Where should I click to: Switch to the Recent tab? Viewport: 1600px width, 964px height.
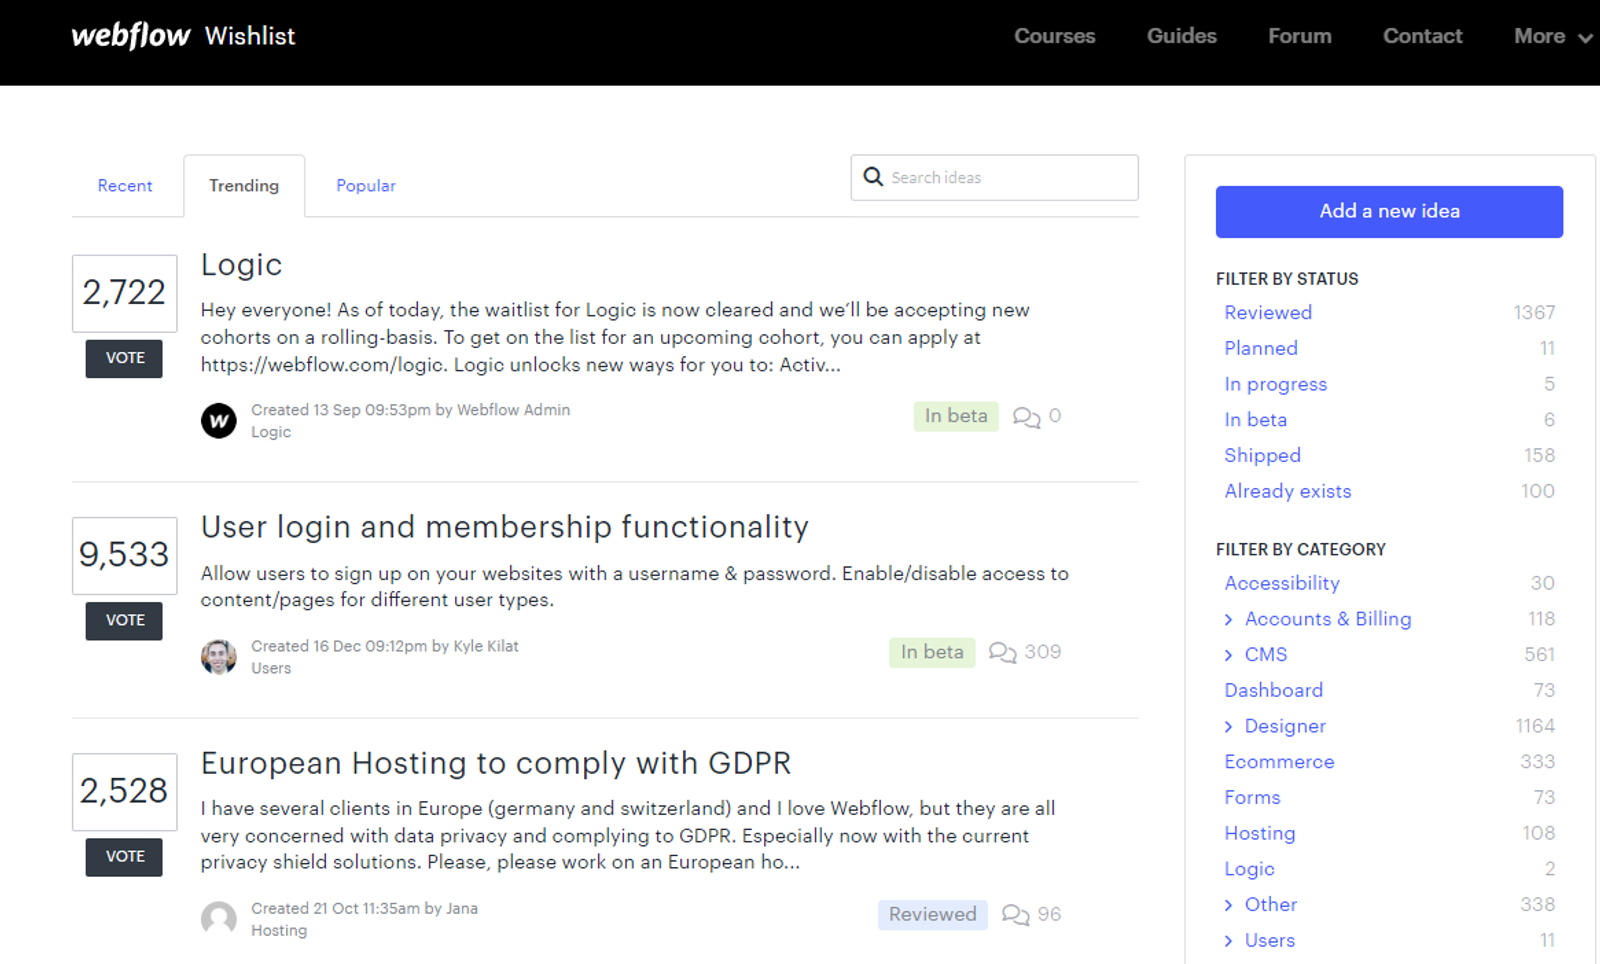tap(125, 186)
